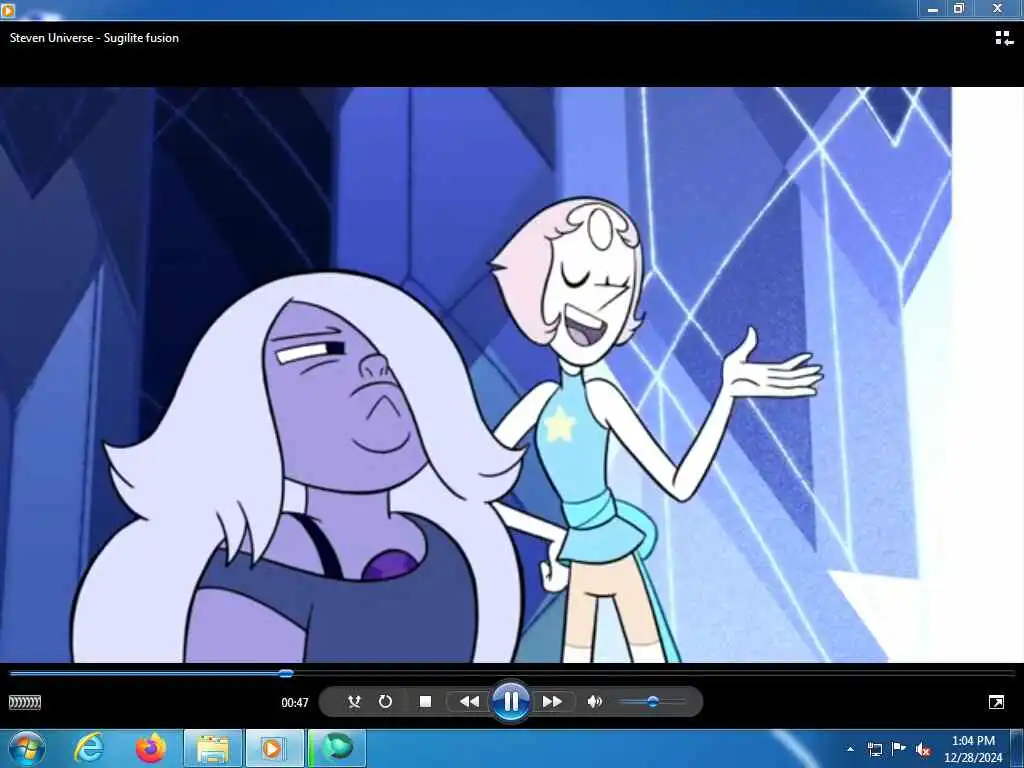The width and height of the screenshot is (1024, 768).
Task: Mute the player volume
Action: tap(594, 702)
